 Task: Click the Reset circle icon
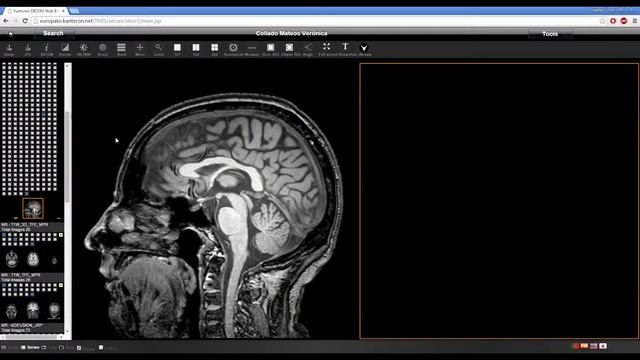[x=102, y=49]
